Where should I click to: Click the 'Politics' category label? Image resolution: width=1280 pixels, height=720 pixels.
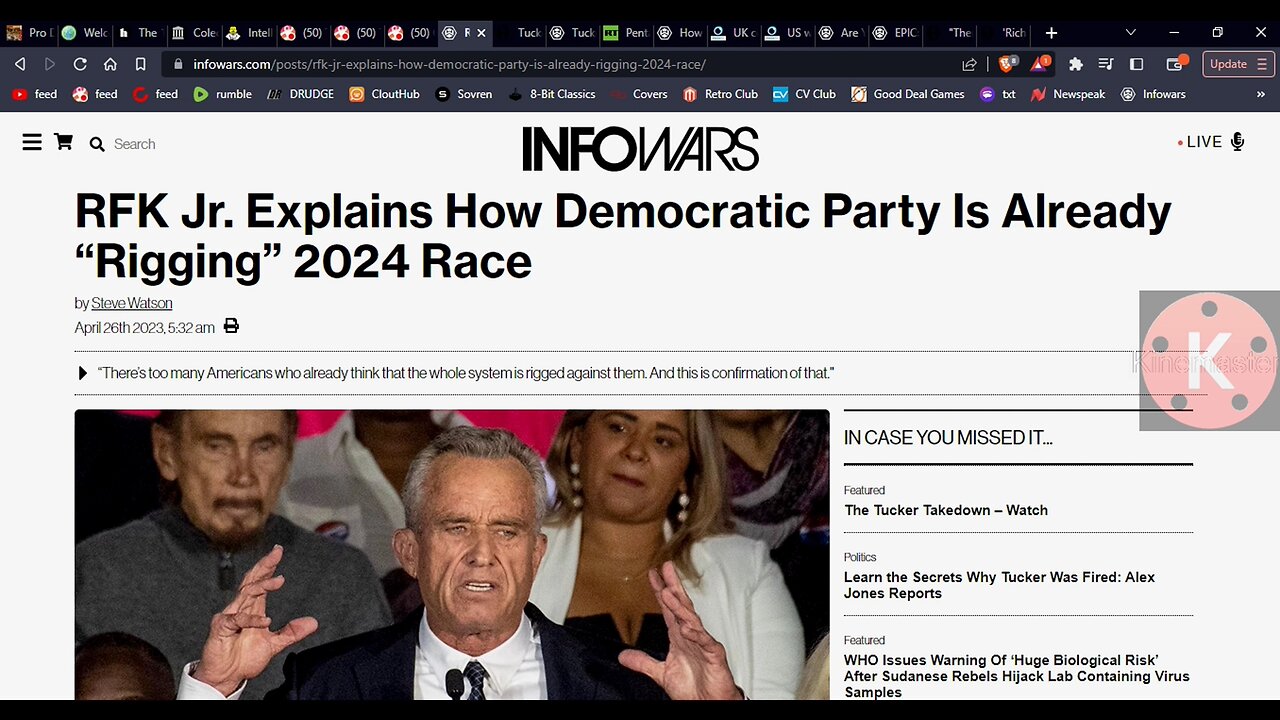pos(860,557)
